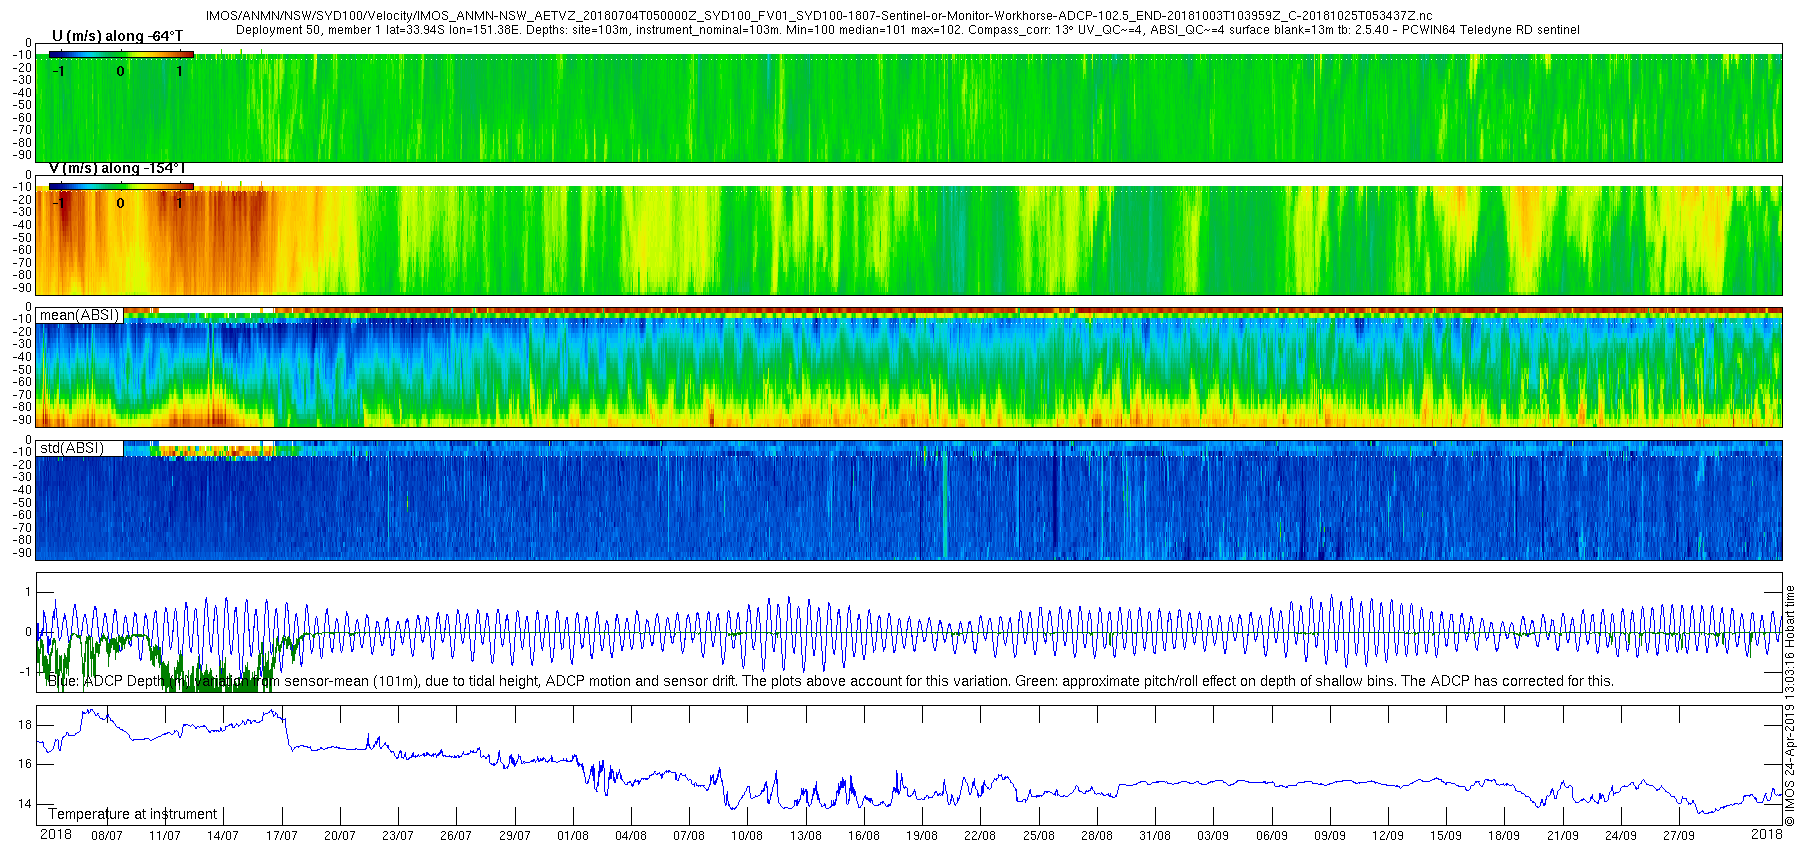This screenshot has width=1800, height=850.
Task: Click inside the mean(ABSI) backscatter heatmap
Action: (x=909, y=367)
